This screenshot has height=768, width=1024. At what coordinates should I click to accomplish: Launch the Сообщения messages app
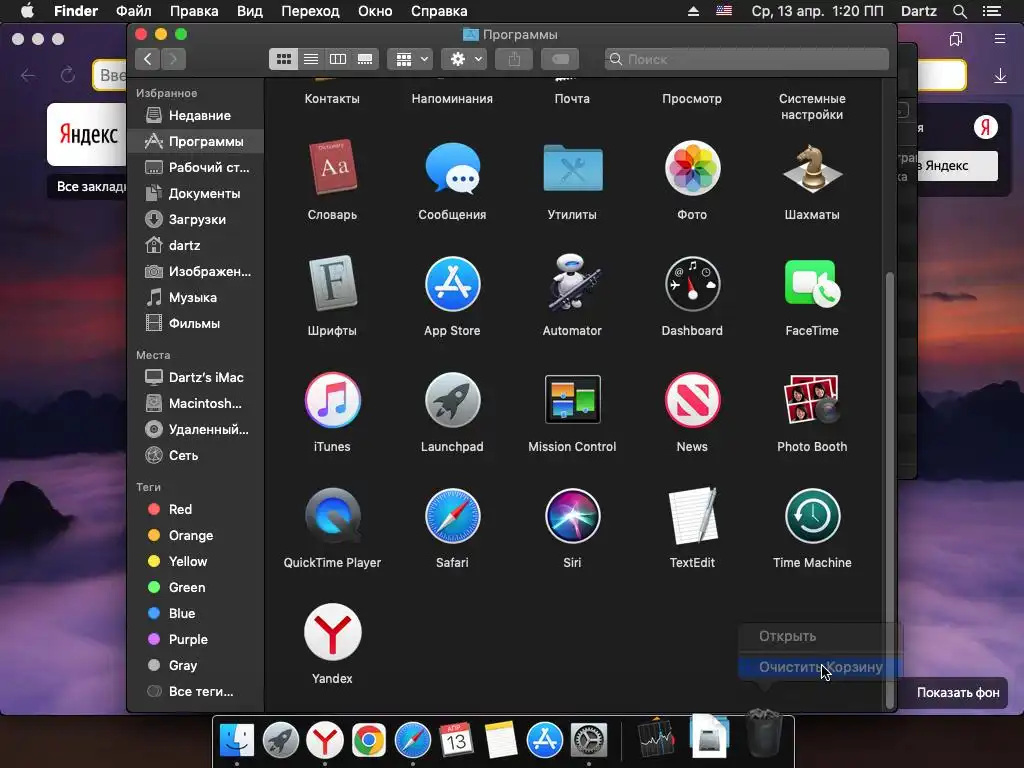pyautogui.click(x=452, y=168)
